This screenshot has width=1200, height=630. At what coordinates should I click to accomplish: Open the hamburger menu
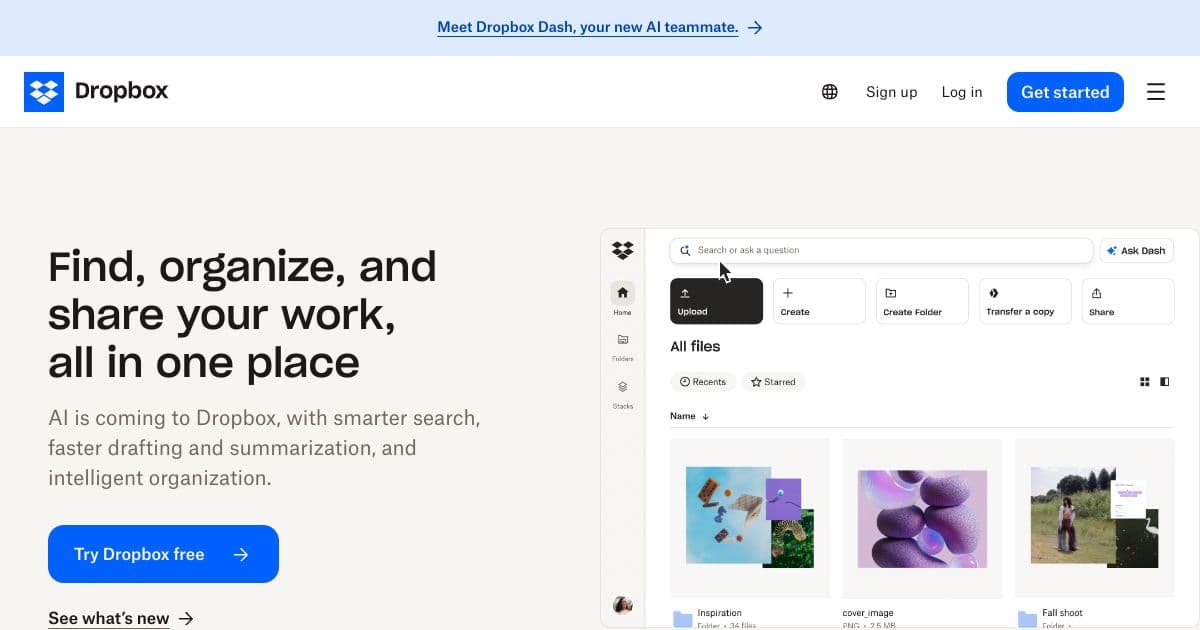tap(1156, 91)
